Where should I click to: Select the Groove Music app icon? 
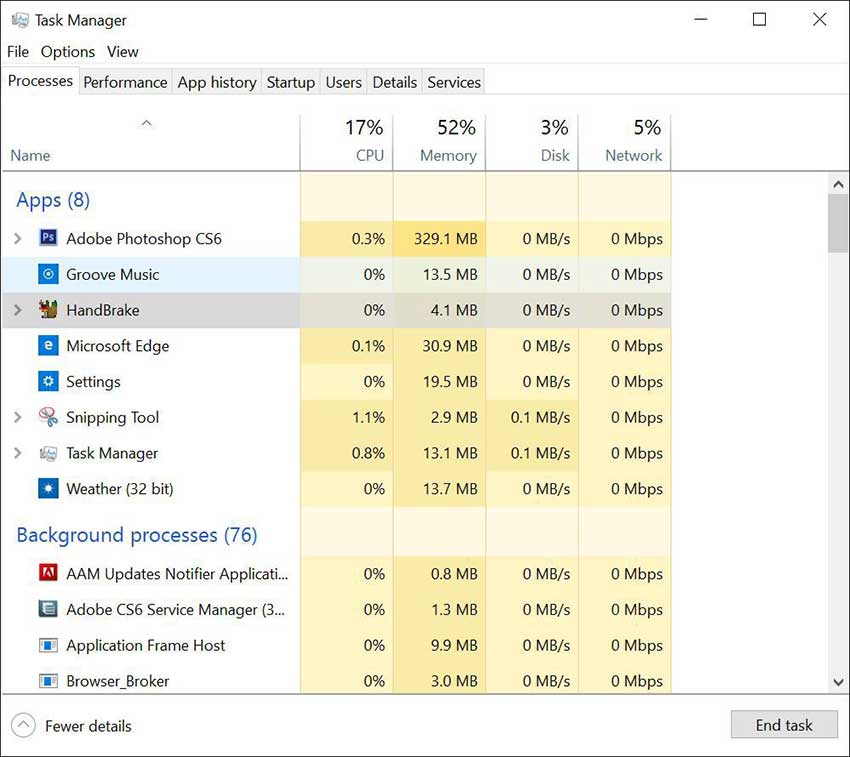pos(48,274)
